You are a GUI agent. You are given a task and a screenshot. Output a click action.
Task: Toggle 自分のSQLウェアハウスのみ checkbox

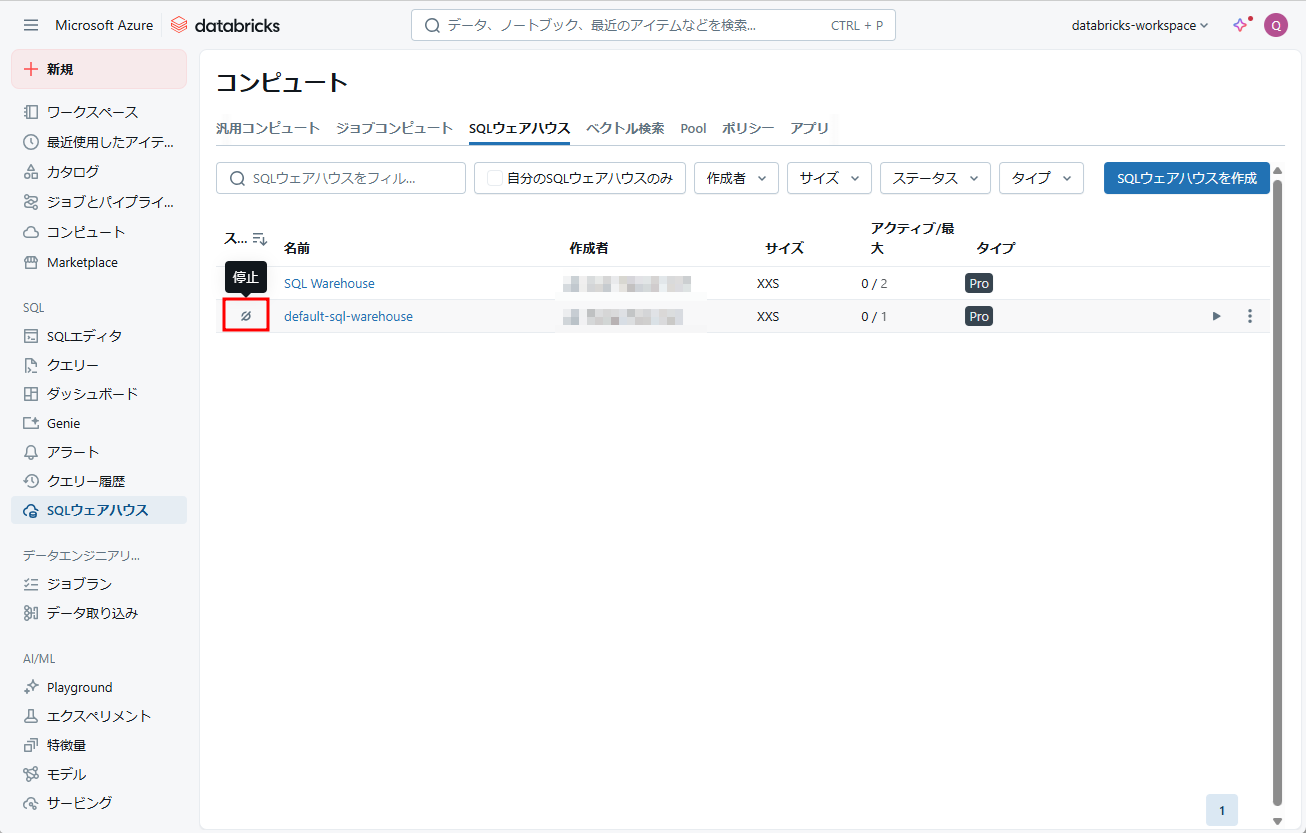(x=495, y=178)
